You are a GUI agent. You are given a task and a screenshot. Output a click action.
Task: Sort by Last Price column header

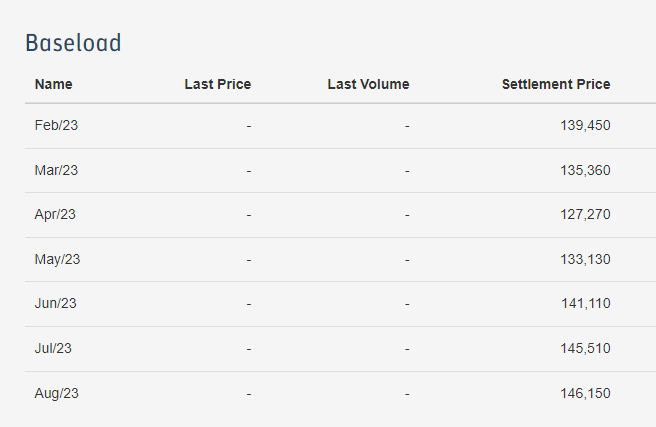218,84
